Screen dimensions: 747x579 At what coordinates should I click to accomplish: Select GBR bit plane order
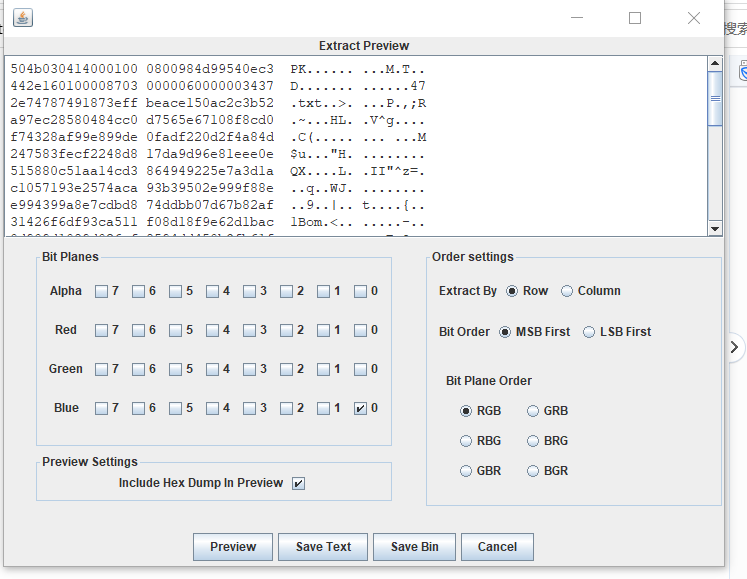(x=466, y=471)
